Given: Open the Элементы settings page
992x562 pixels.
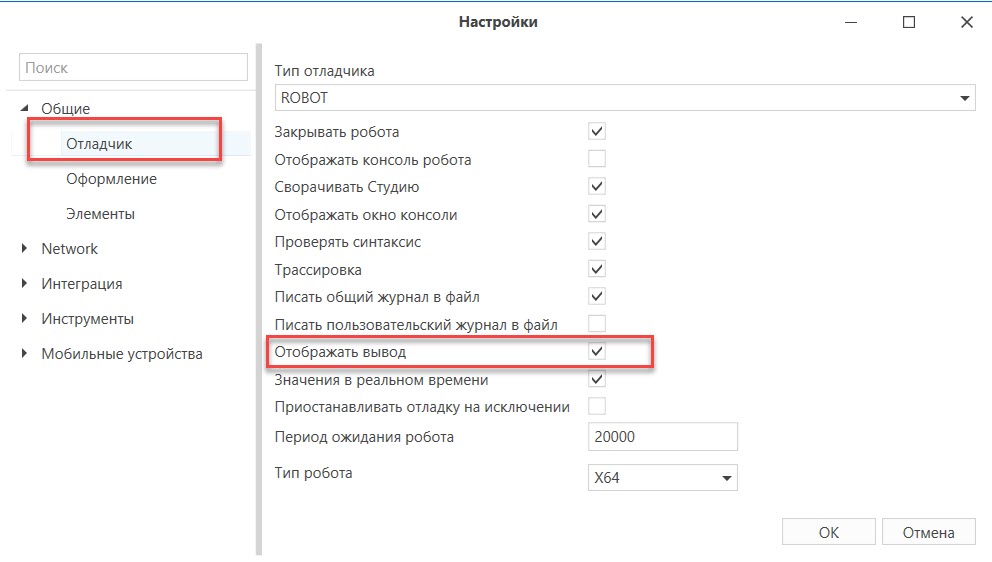Looking at the screenshot, I should (x=101, y=214).
